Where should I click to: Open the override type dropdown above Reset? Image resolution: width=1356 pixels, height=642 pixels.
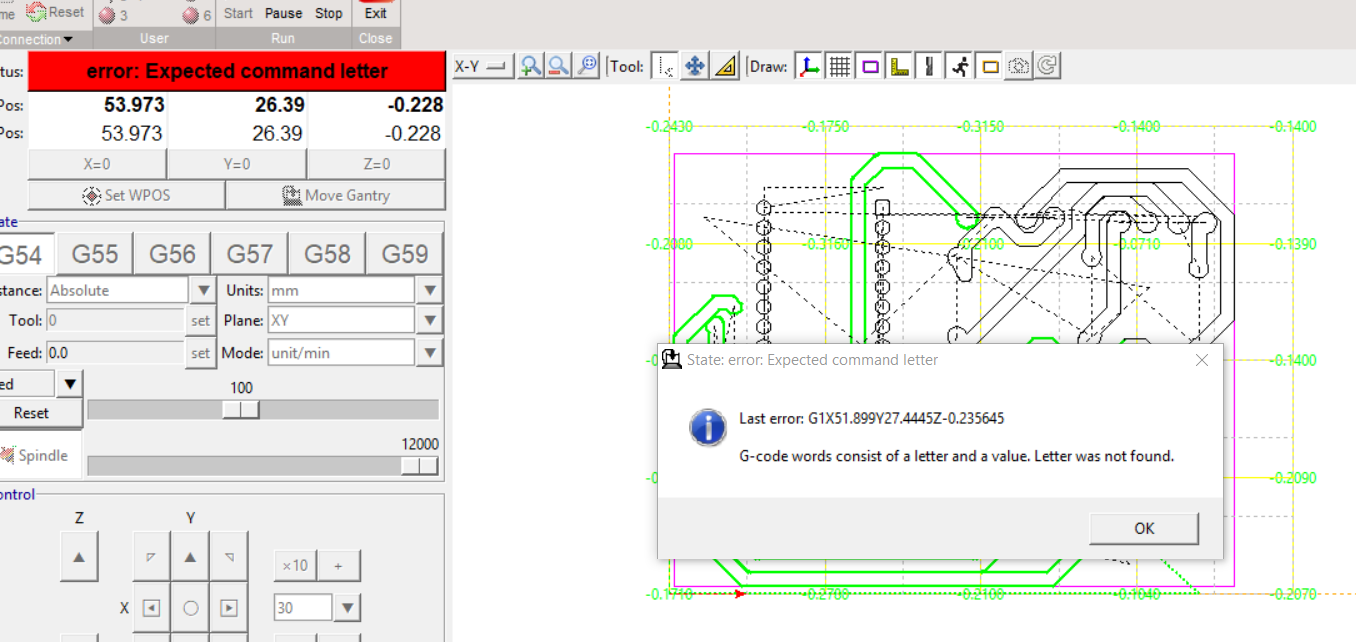(x=70, y=384)
